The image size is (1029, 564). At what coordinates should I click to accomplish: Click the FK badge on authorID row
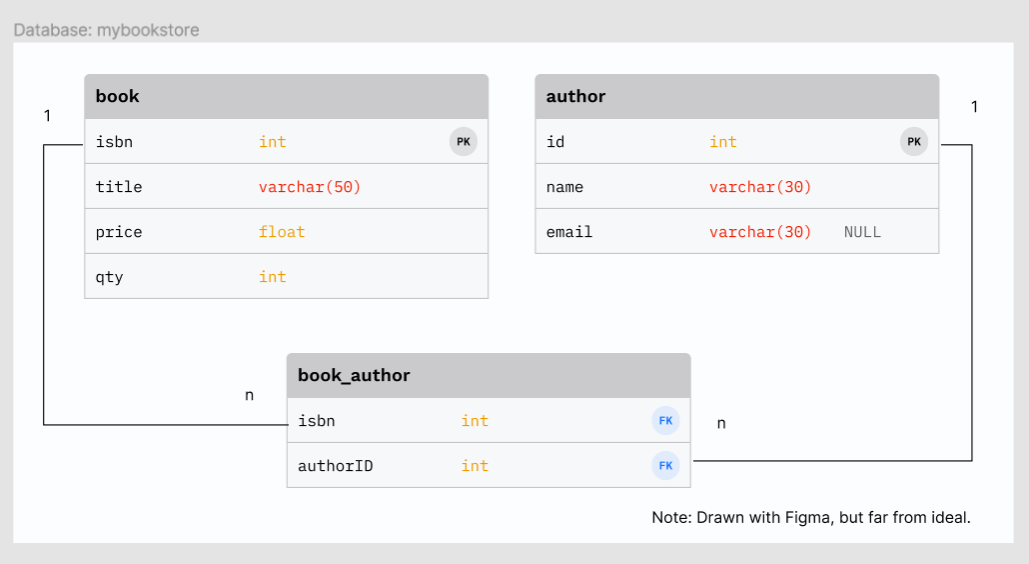coord(666,466)
